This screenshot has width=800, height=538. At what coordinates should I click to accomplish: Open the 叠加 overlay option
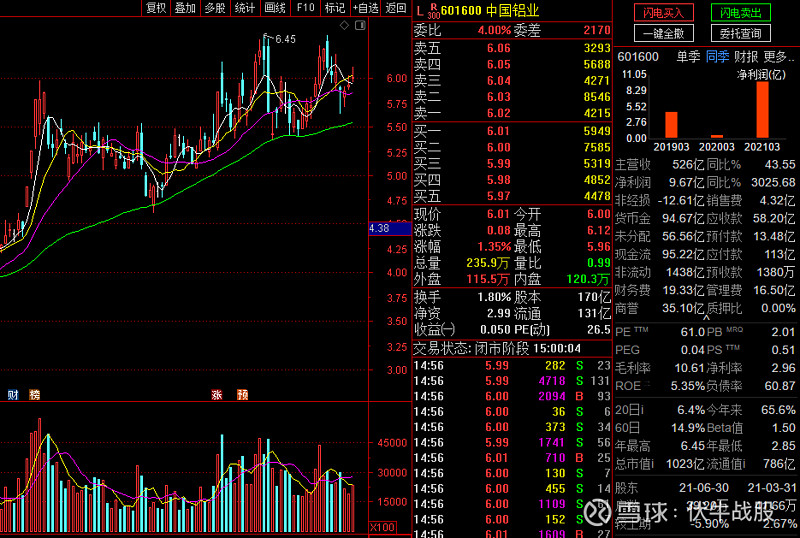point(185,8)
